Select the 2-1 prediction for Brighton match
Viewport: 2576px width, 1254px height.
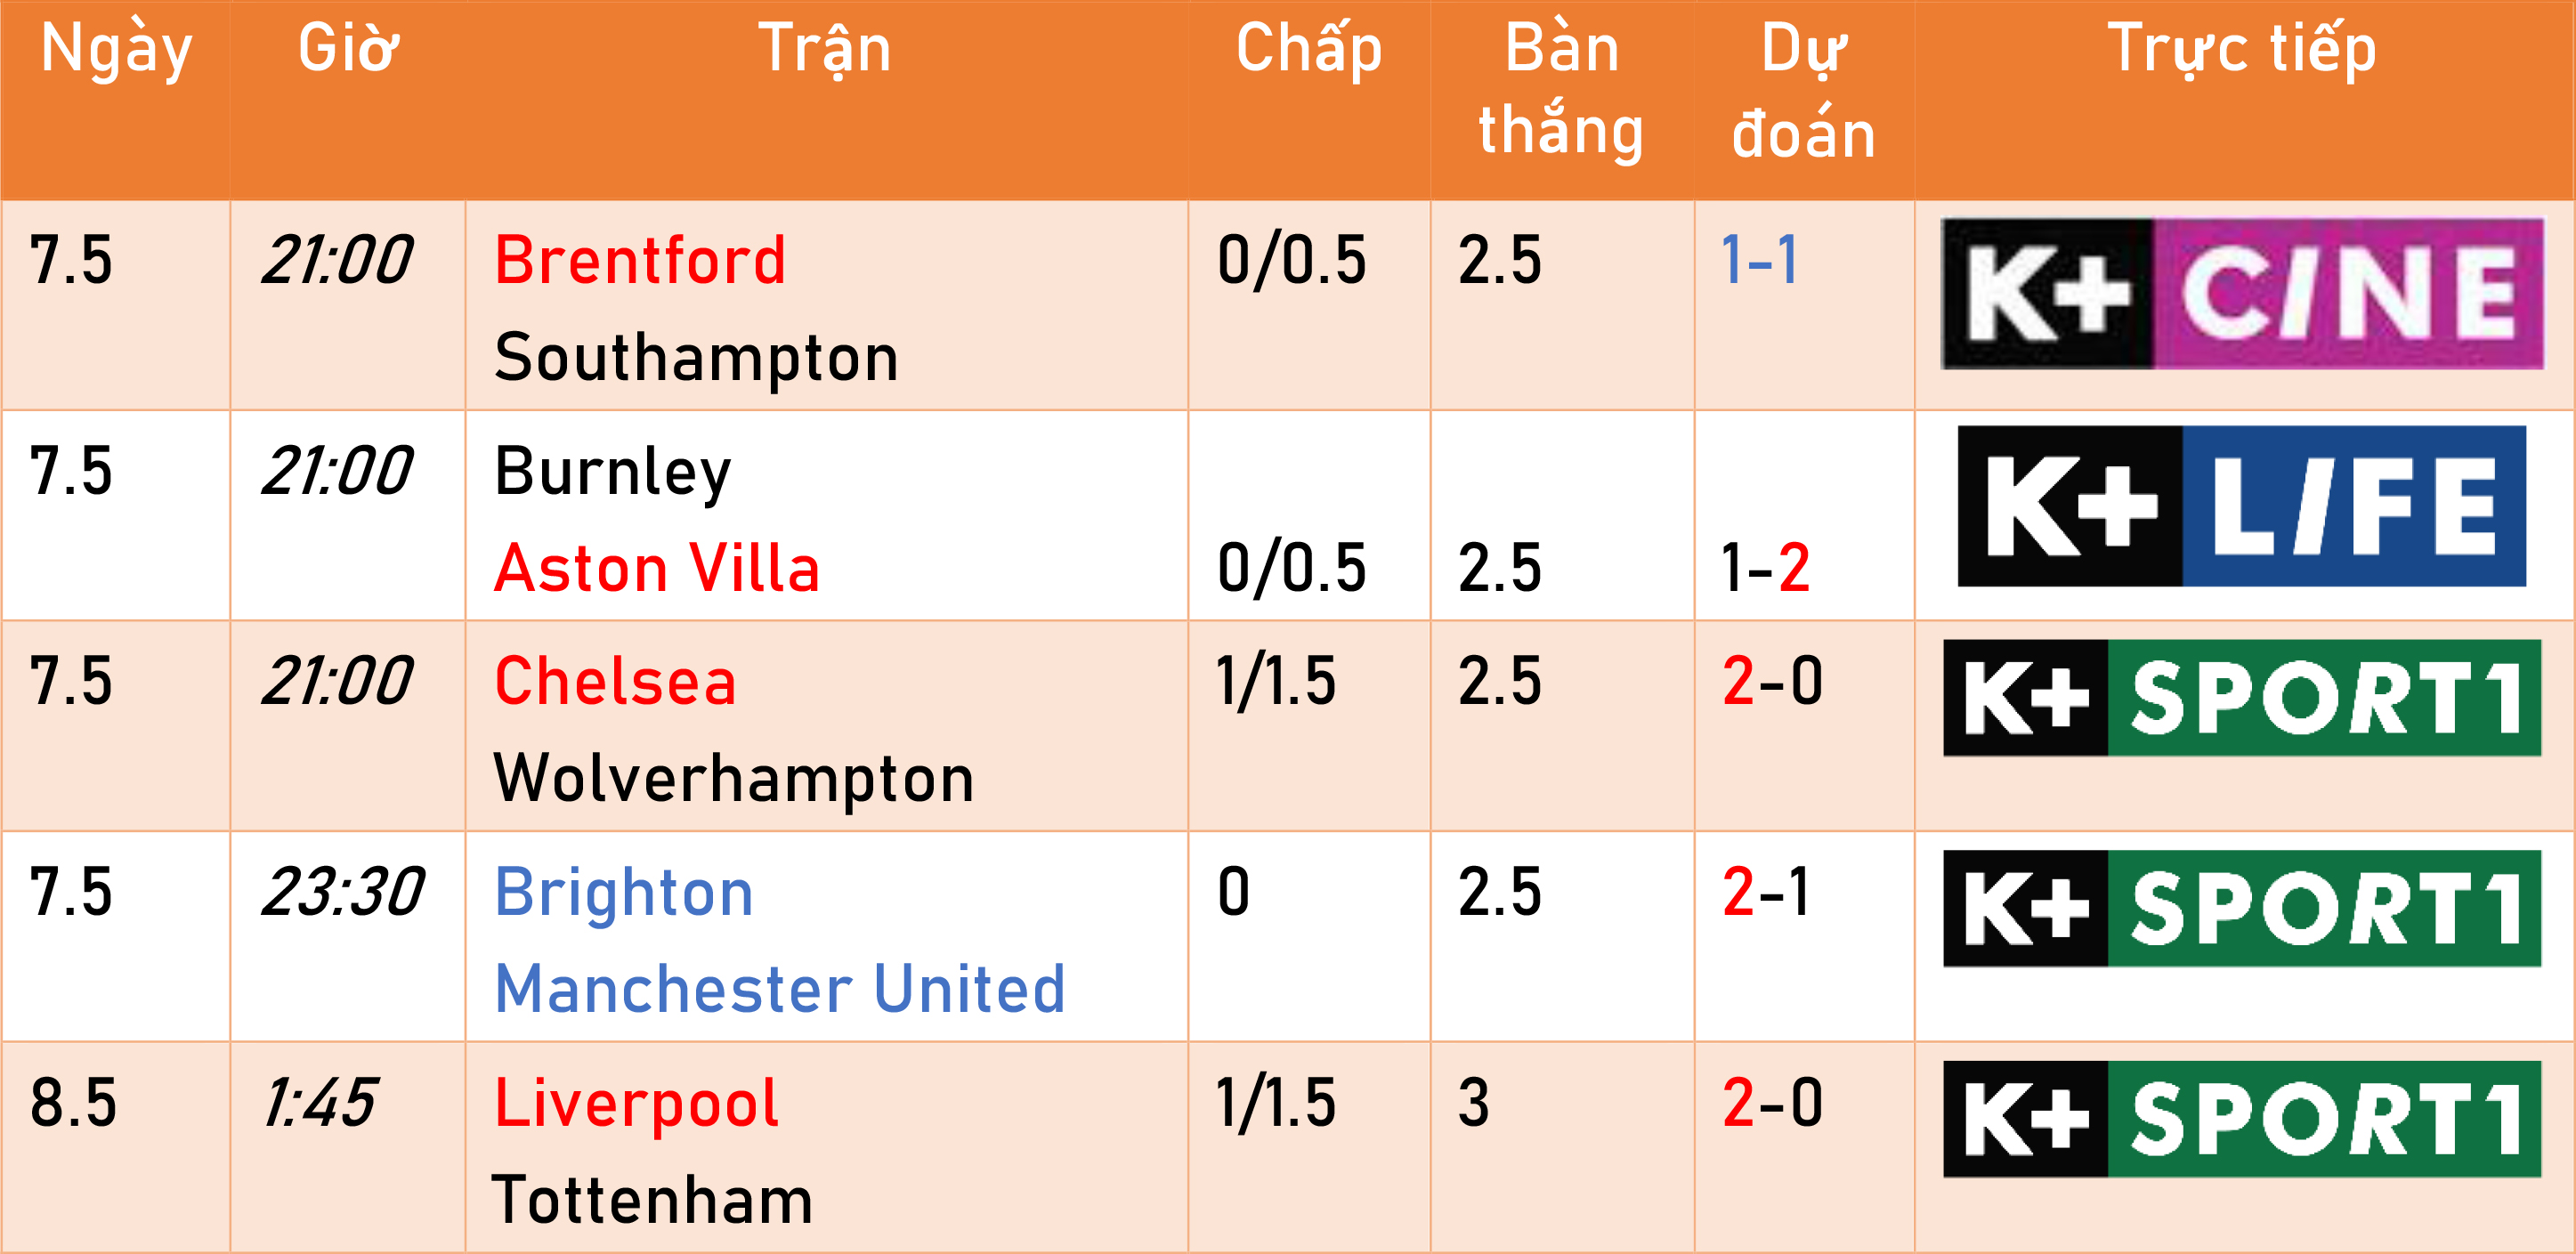click(1766, 892)
